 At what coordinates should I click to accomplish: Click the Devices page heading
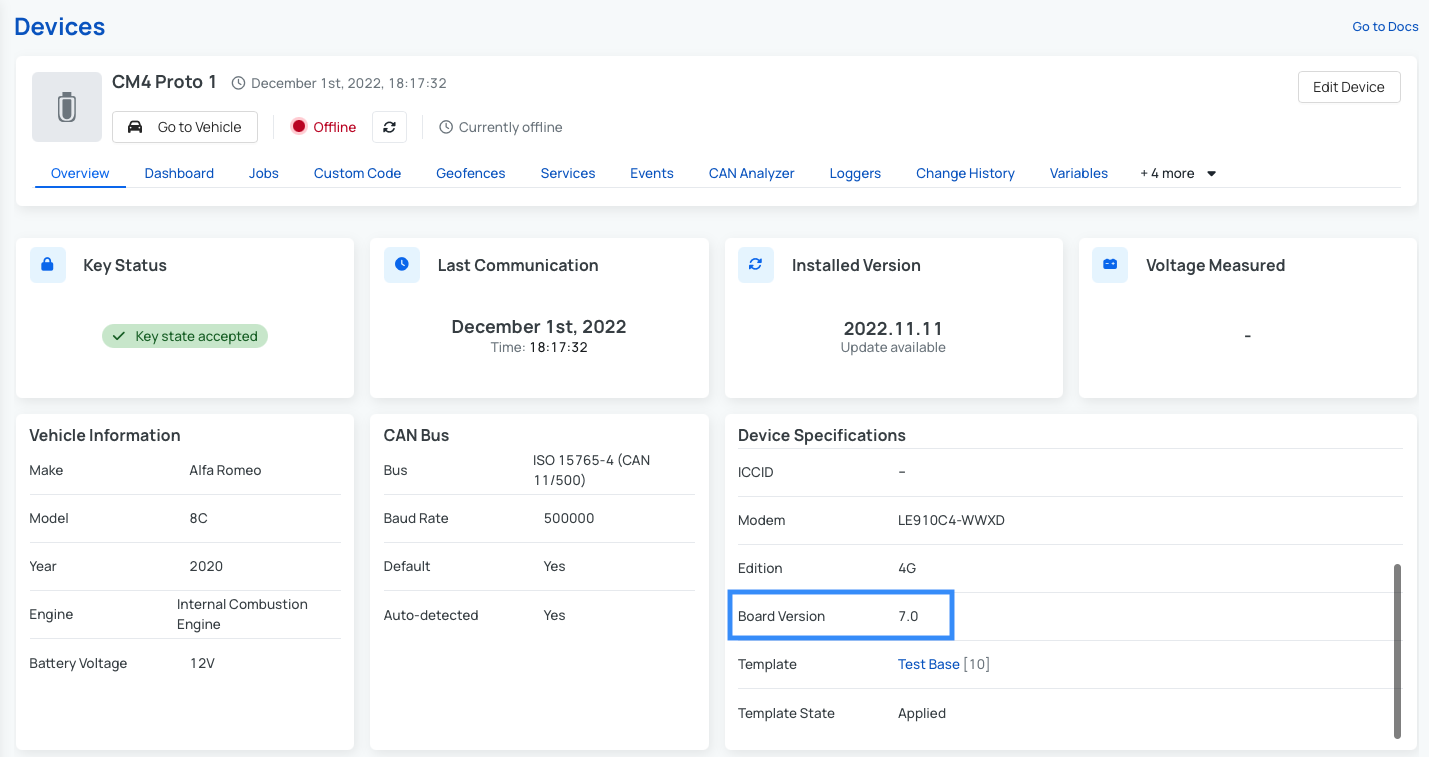60,27
